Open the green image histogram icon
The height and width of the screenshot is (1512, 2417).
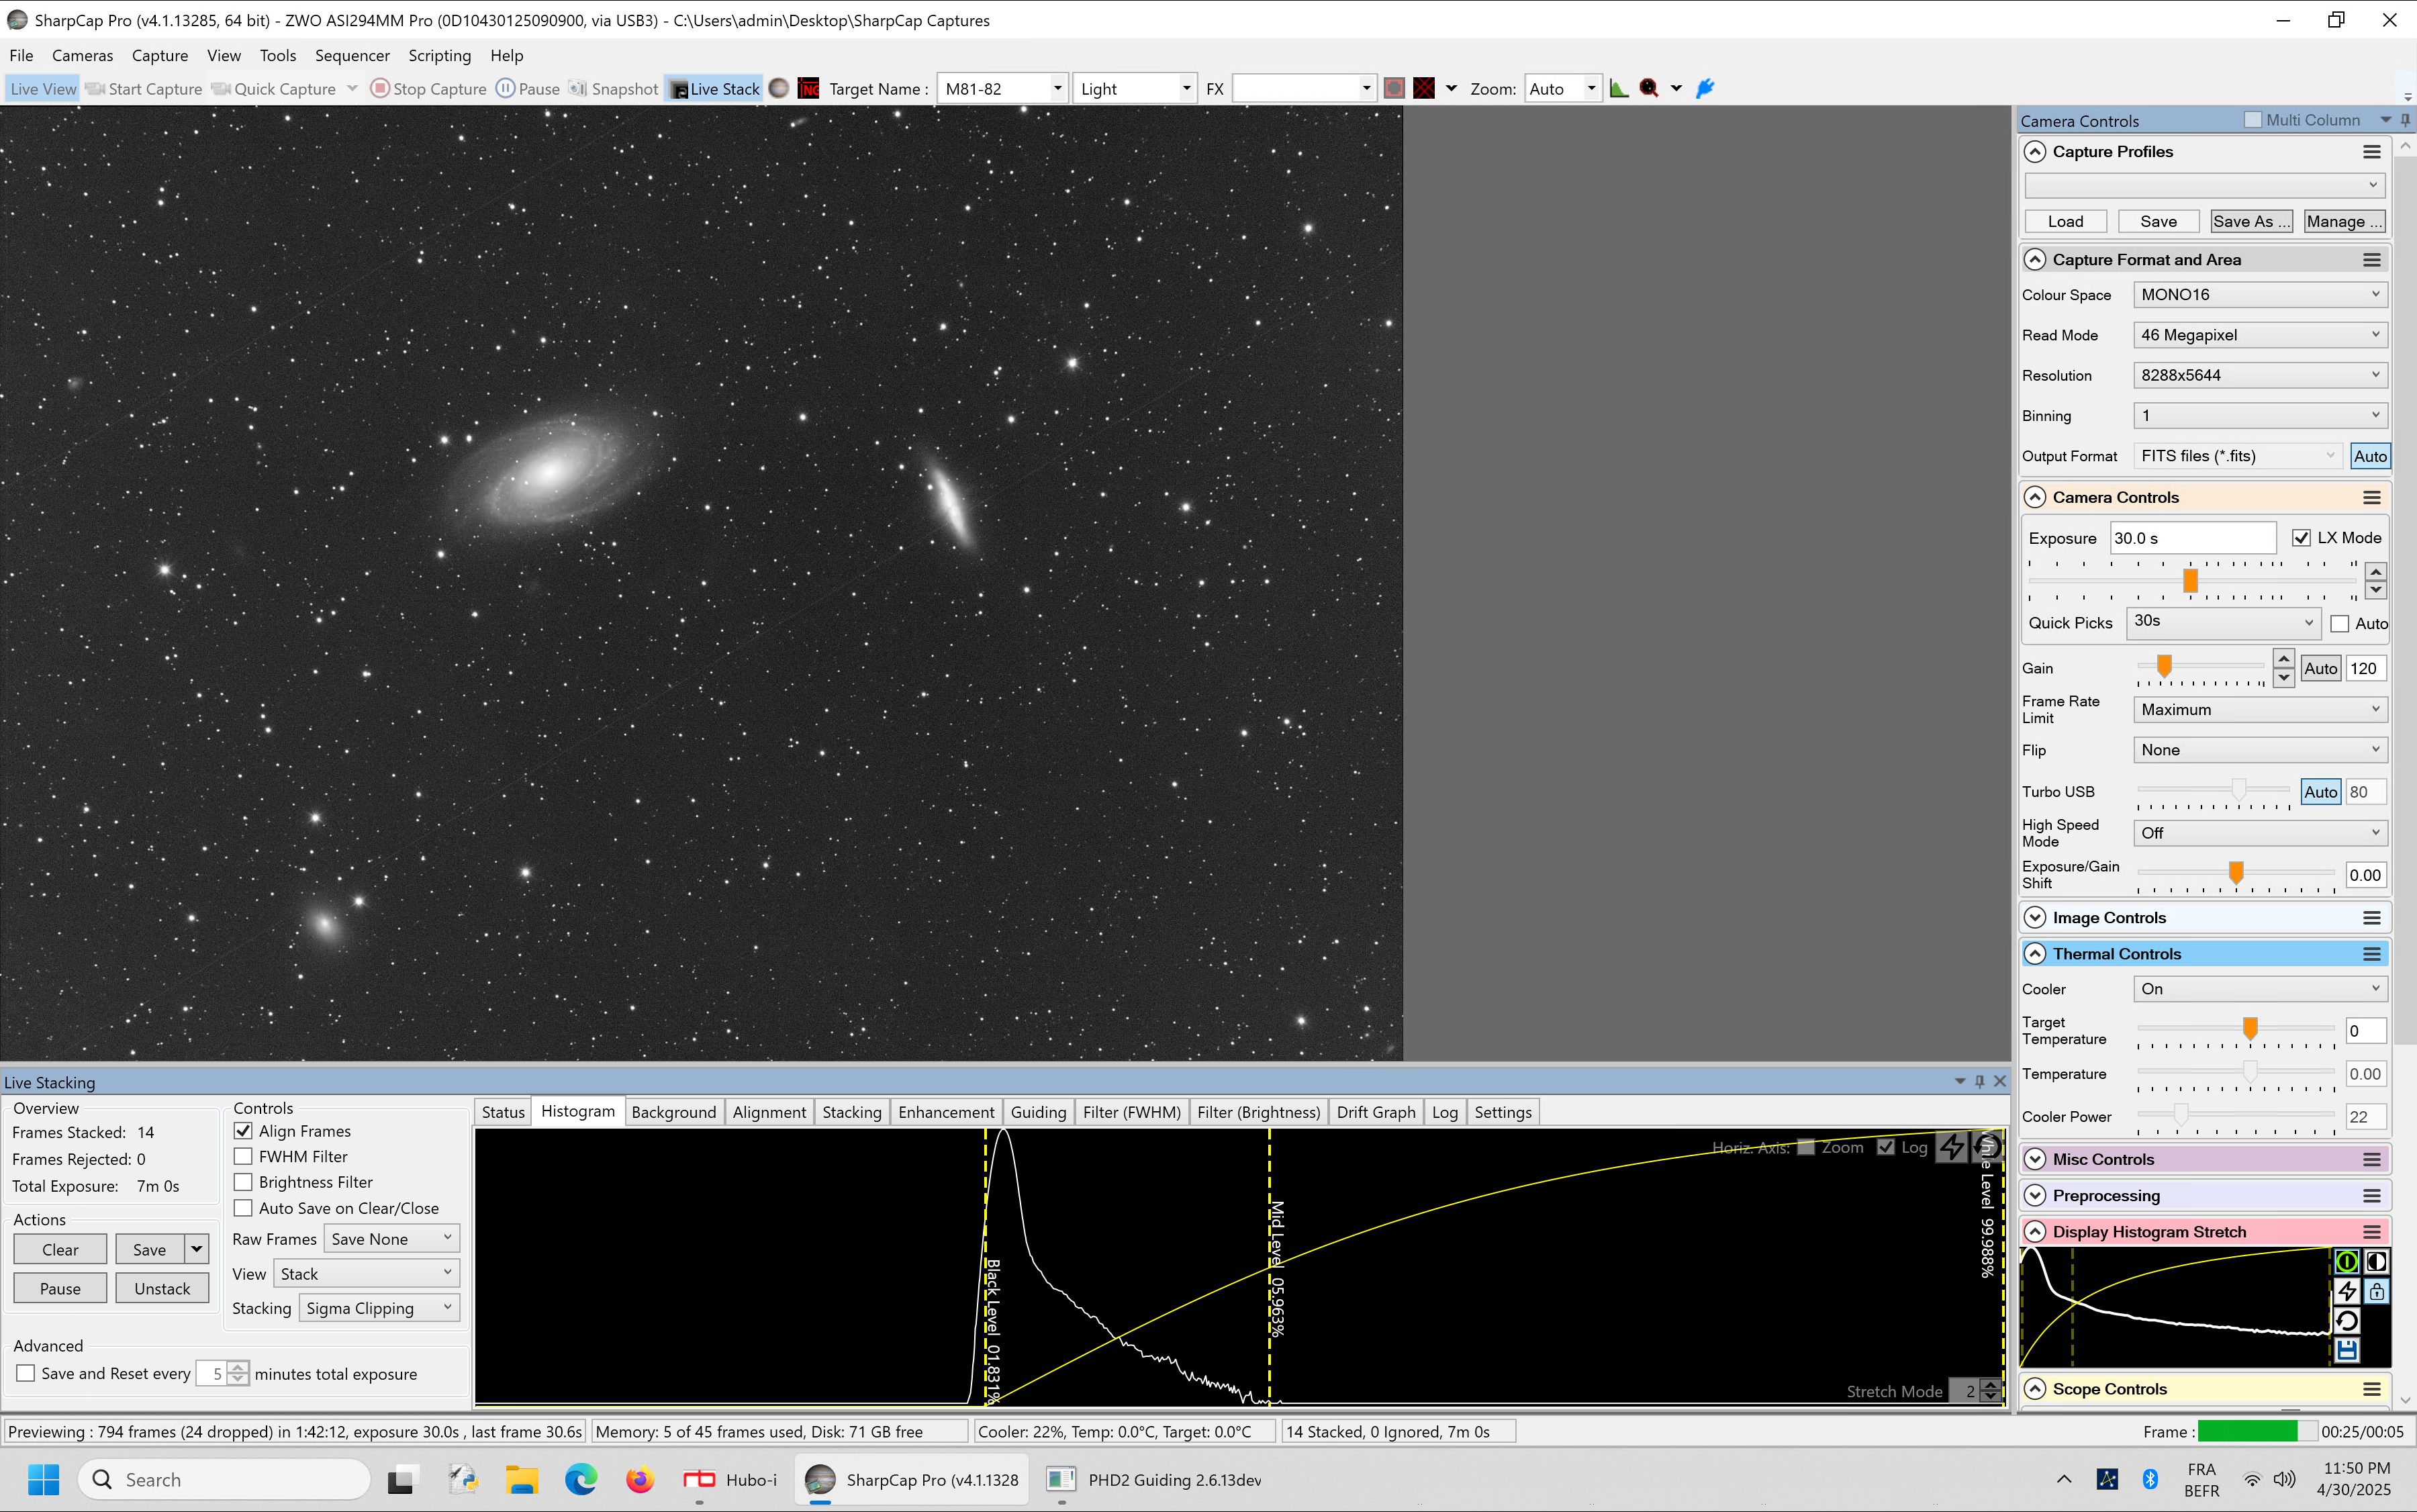pos(1619,89)
